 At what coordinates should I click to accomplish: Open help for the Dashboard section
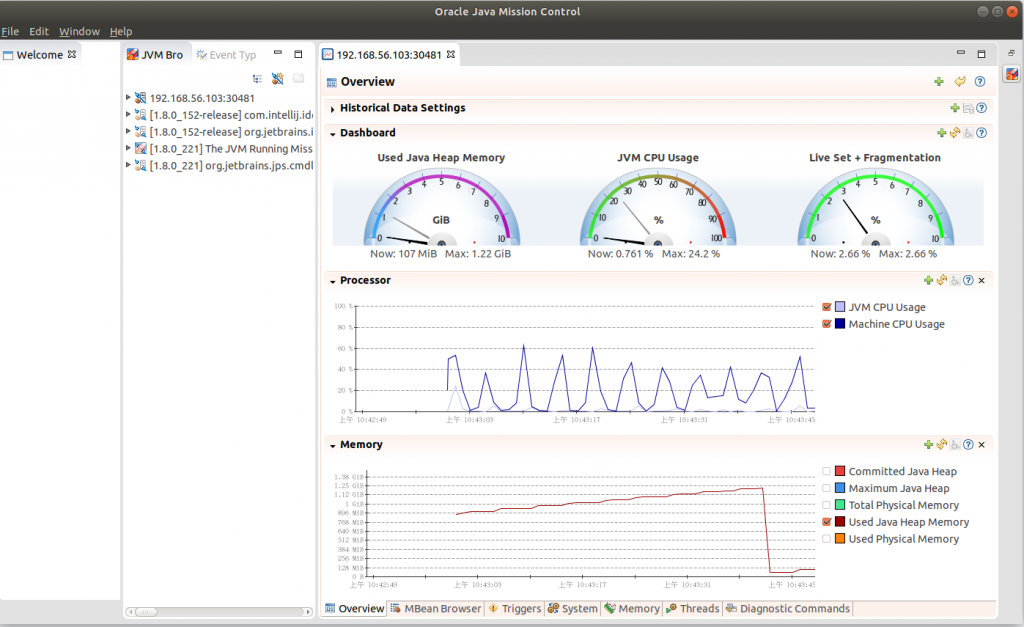[981, 133]
